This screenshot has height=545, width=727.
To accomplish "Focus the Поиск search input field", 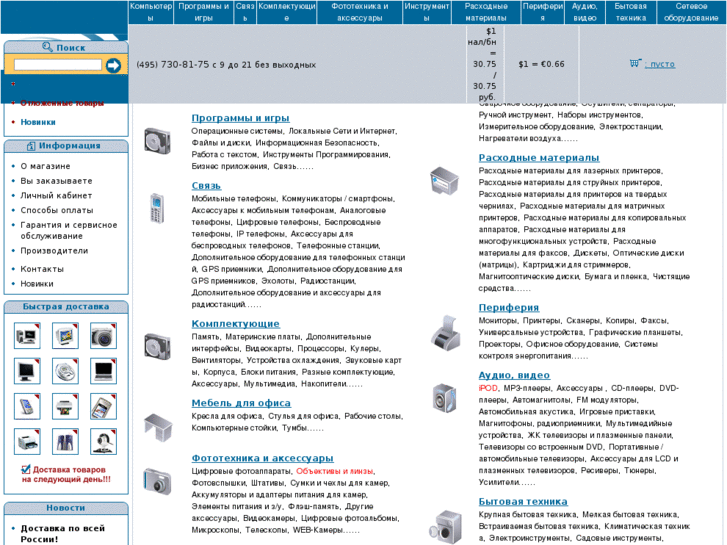I will [x=58, y=64].
